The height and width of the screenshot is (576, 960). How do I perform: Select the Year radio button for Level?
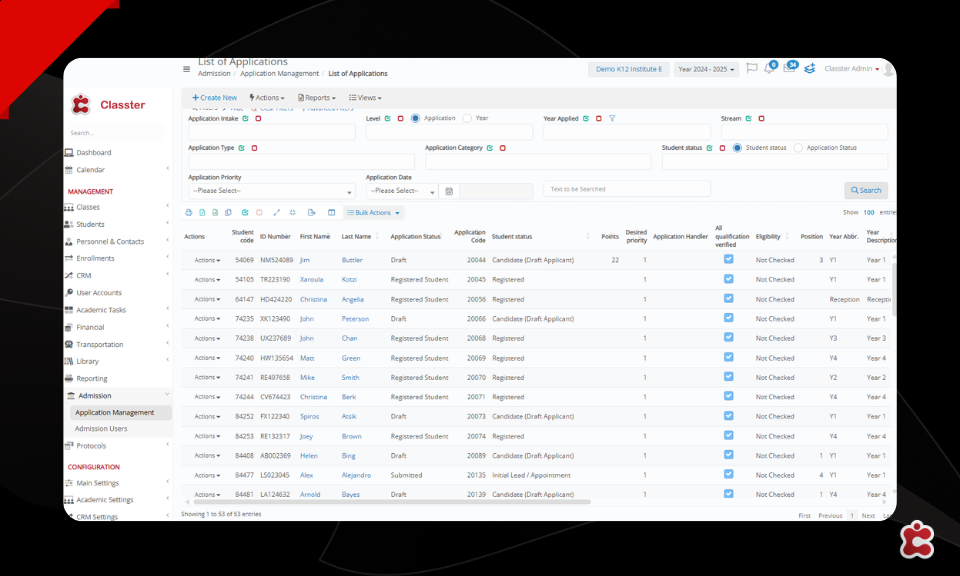pos(467,118)
